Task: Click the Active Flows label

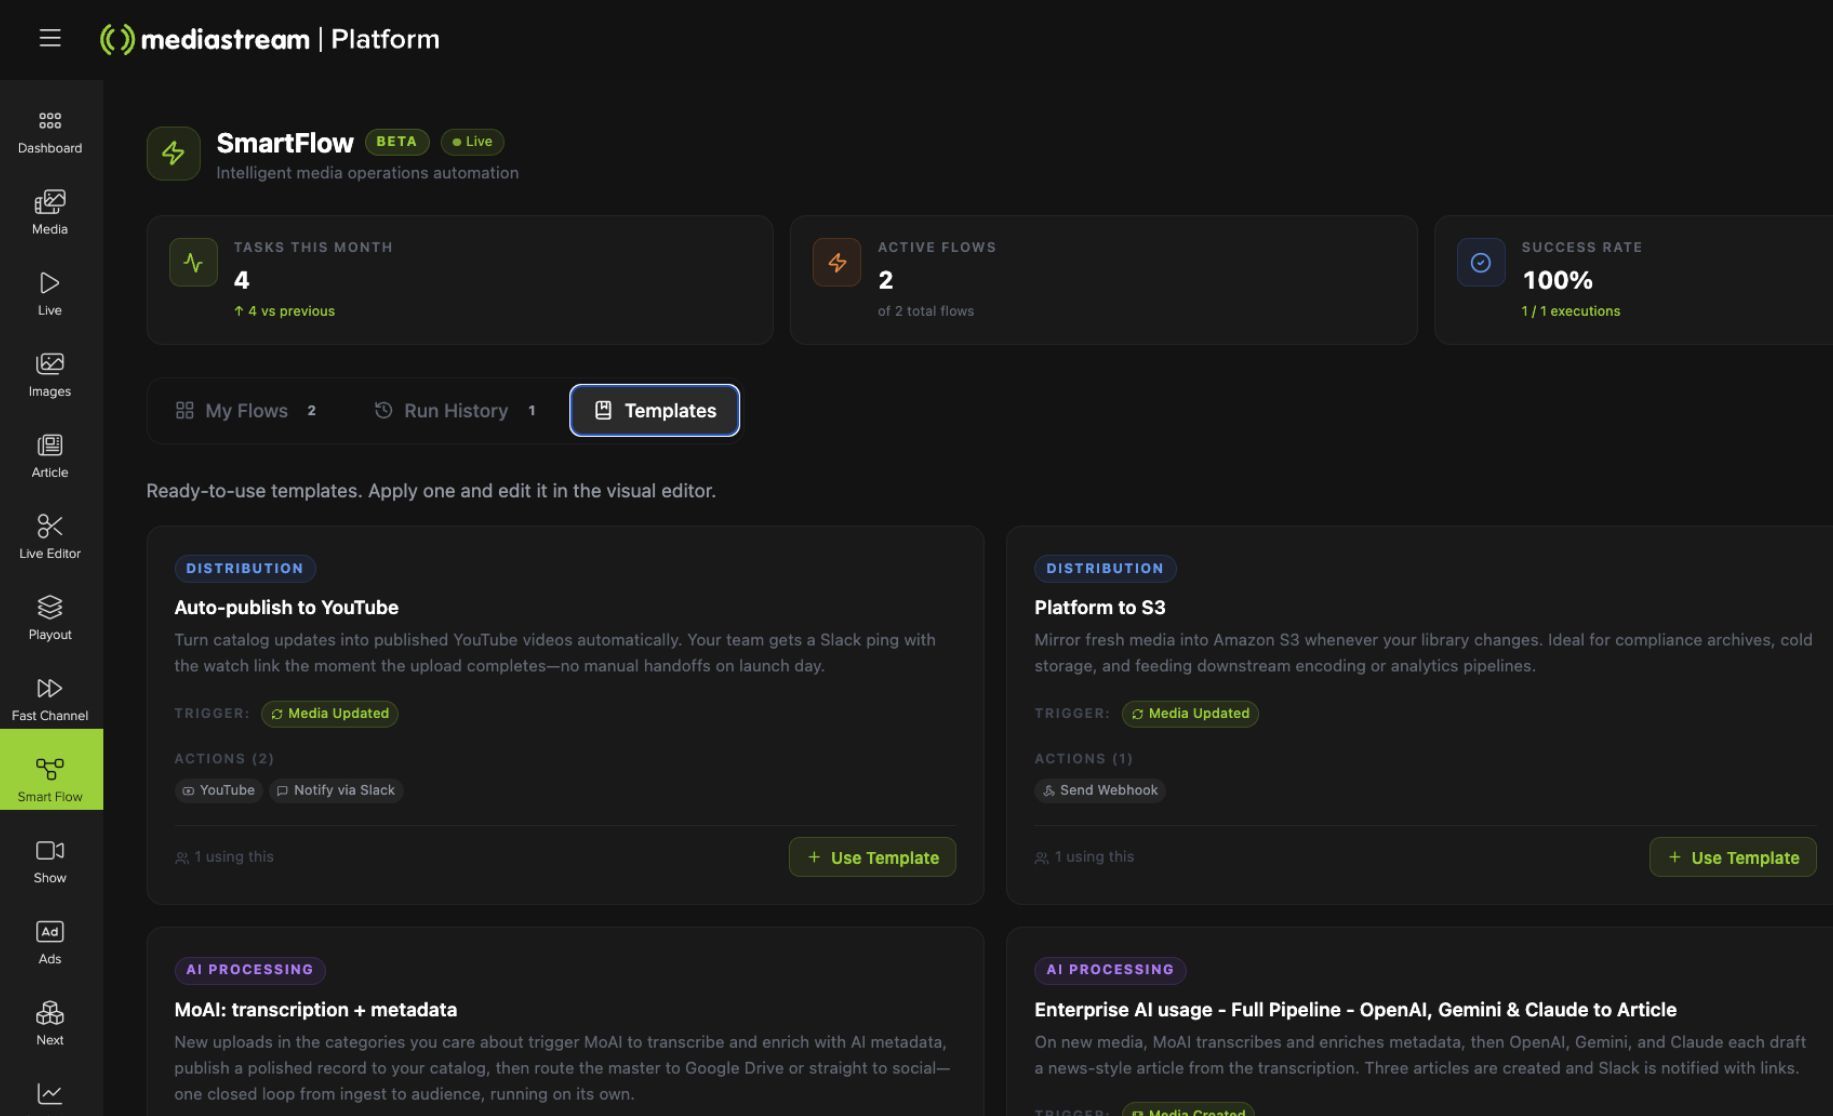Action: pos(937,247)
